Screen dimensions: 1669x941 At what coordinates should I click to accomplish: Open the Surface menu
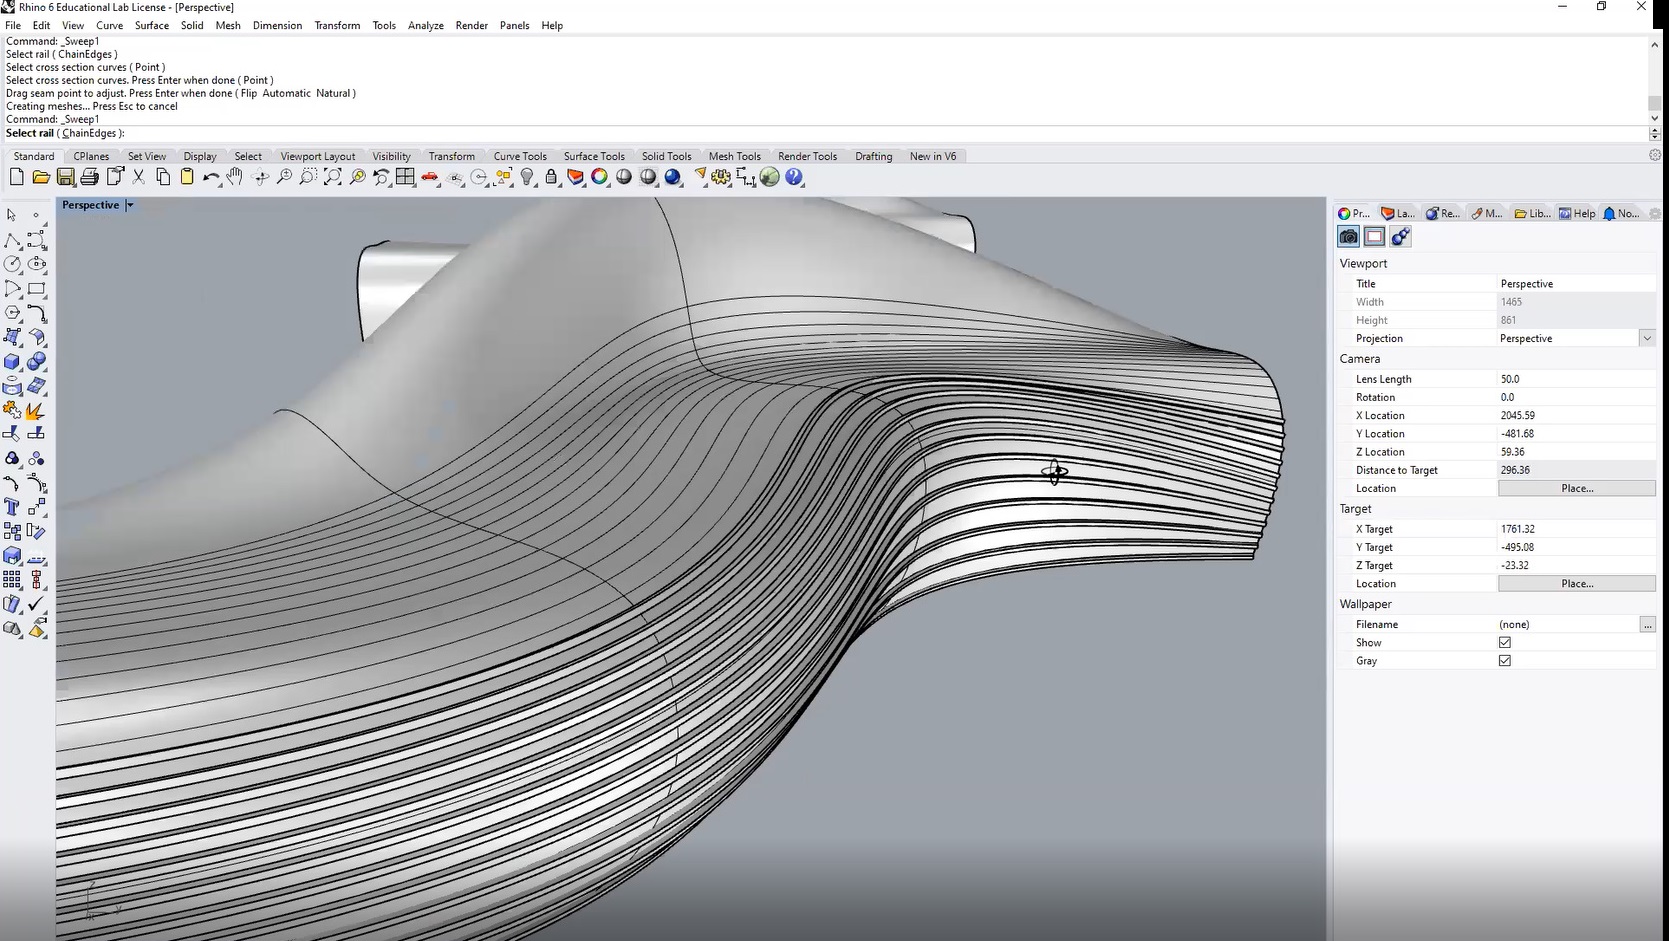pyautogui.click(x=152, y=25)
